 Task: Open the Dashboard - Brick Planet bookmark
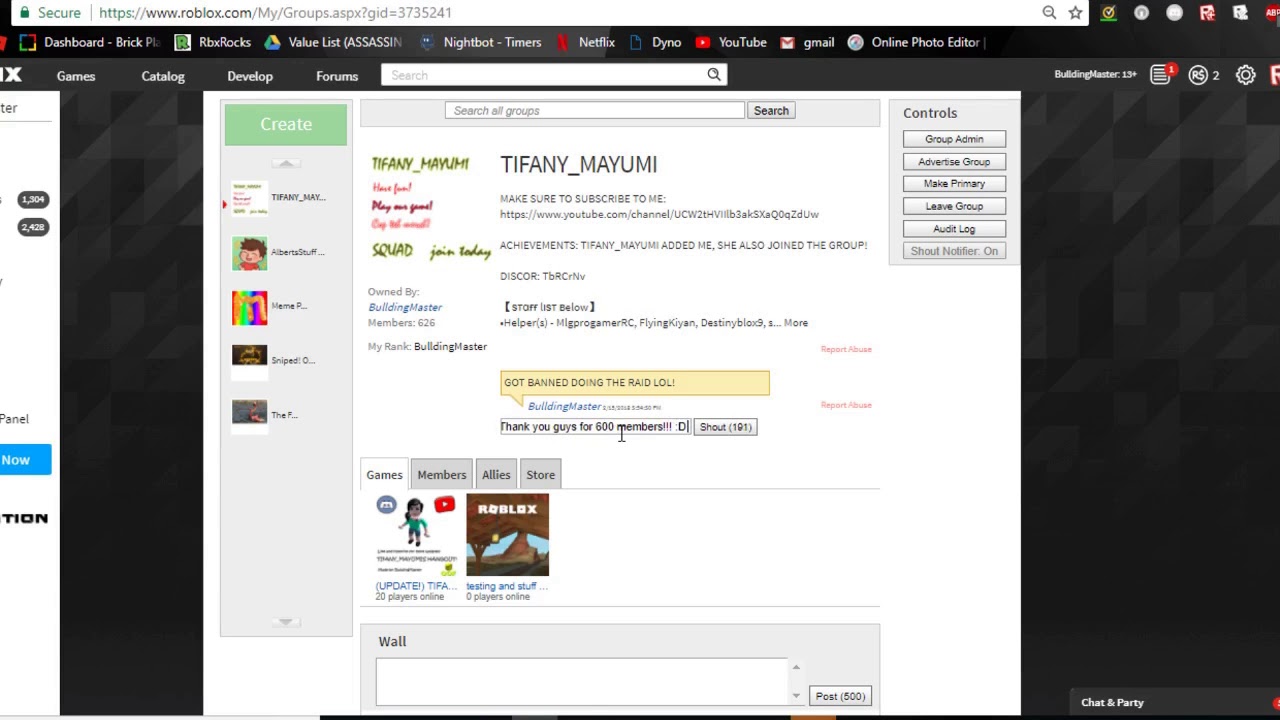[x=90, y=42]
